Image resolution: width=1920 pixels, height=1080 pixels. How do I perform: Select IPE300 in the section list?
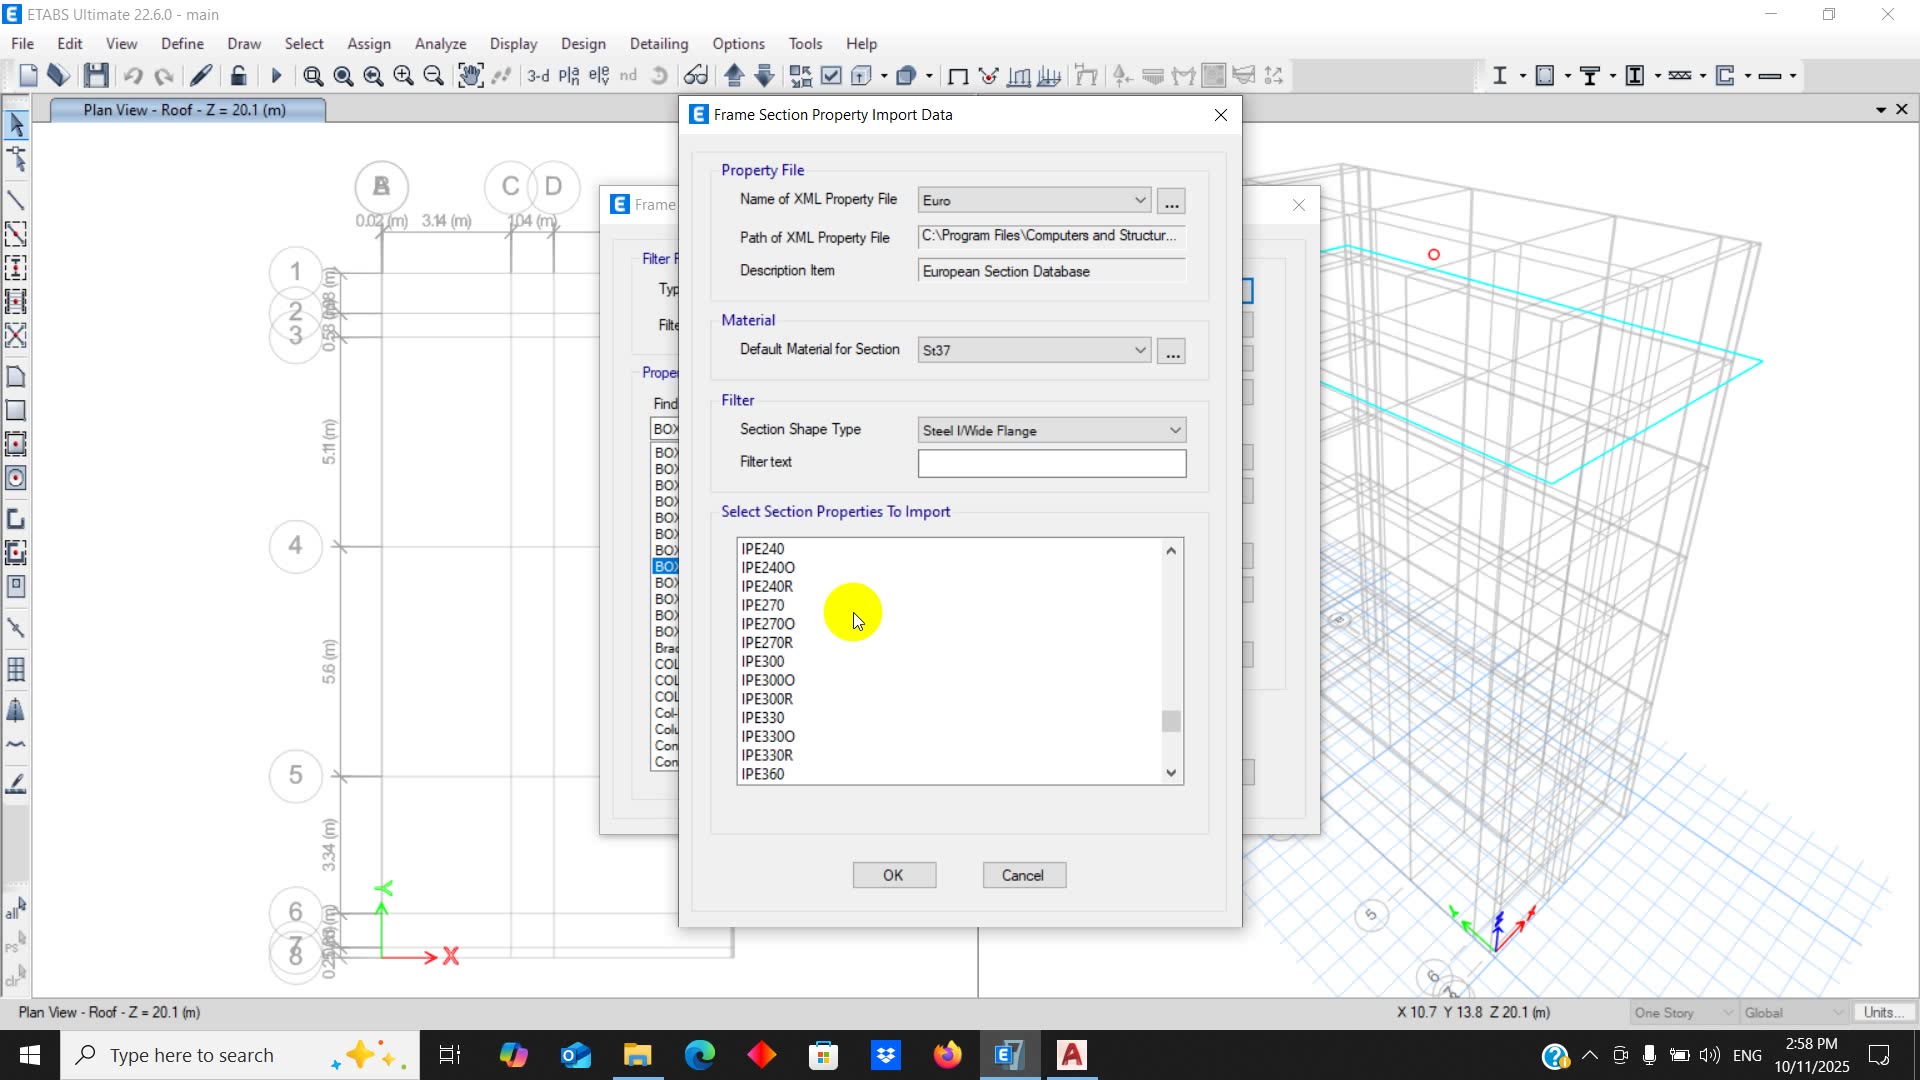click(x=763, y=661)
